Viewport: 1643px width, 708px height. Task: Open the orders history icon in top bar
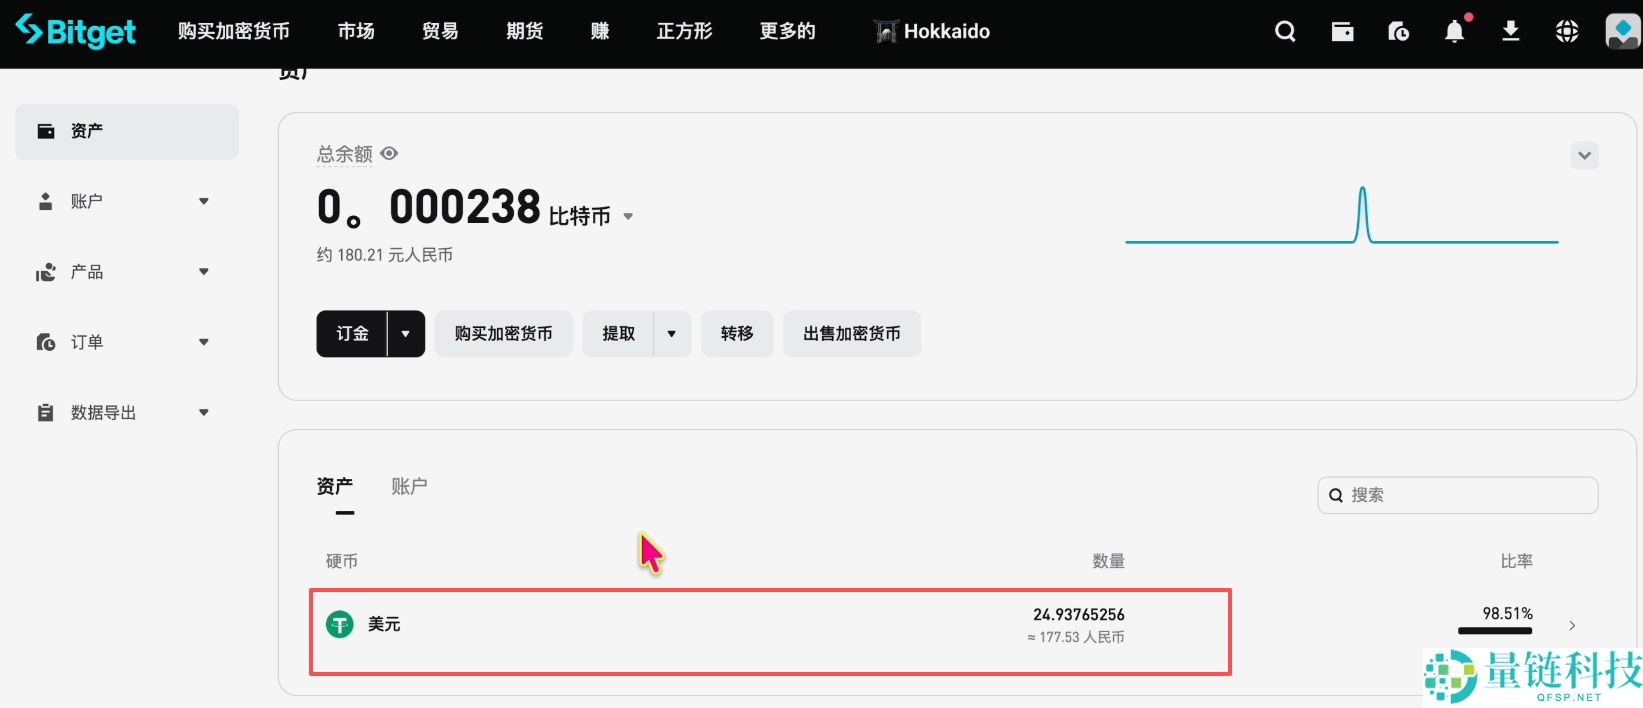tap(1398, 32)
